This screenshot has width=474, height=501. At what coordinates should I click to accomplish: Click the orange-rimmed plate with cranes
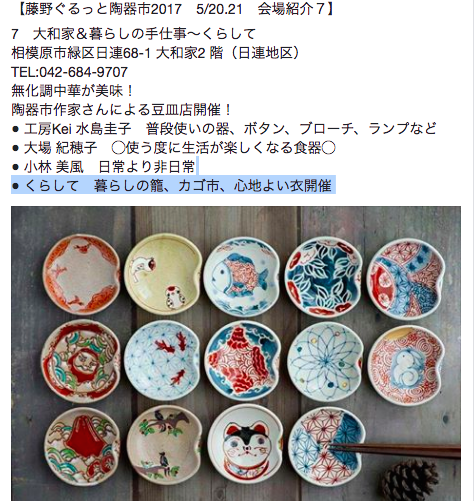(x=82, y=274)
